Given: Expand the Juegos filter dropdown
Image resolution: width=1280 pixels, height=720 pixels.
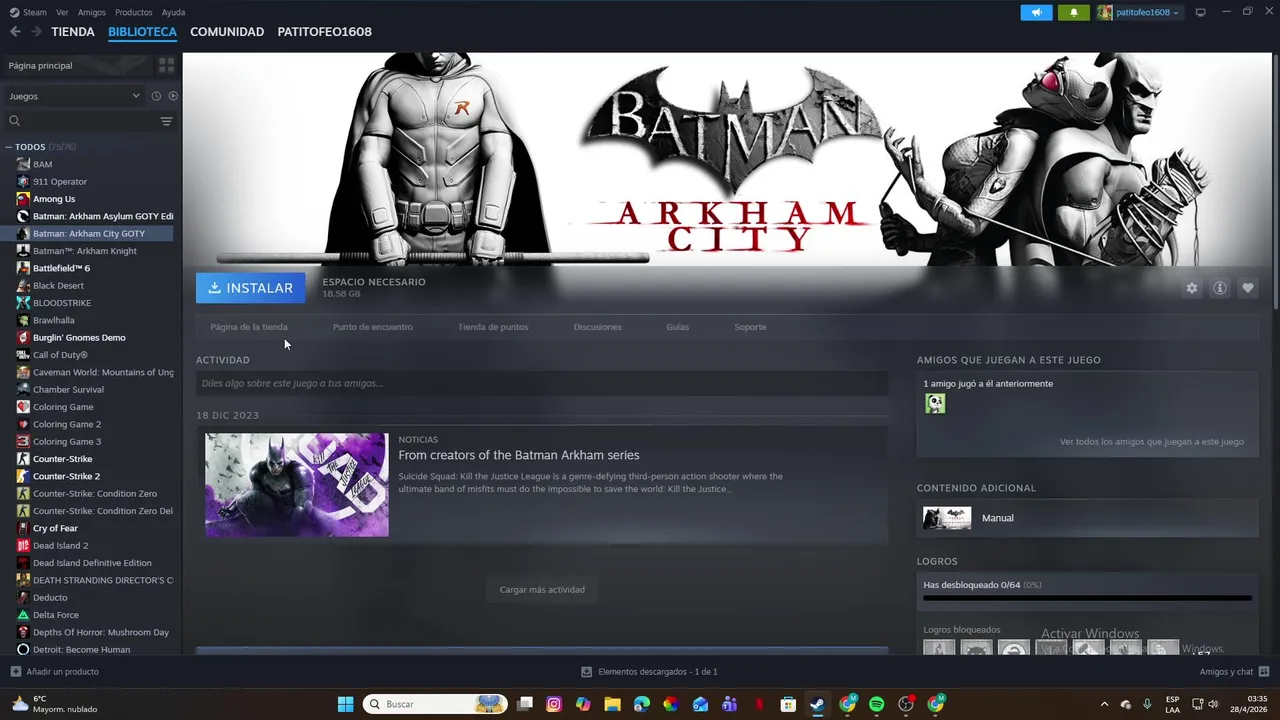Looking at the screenshot, I should (74, 96).
